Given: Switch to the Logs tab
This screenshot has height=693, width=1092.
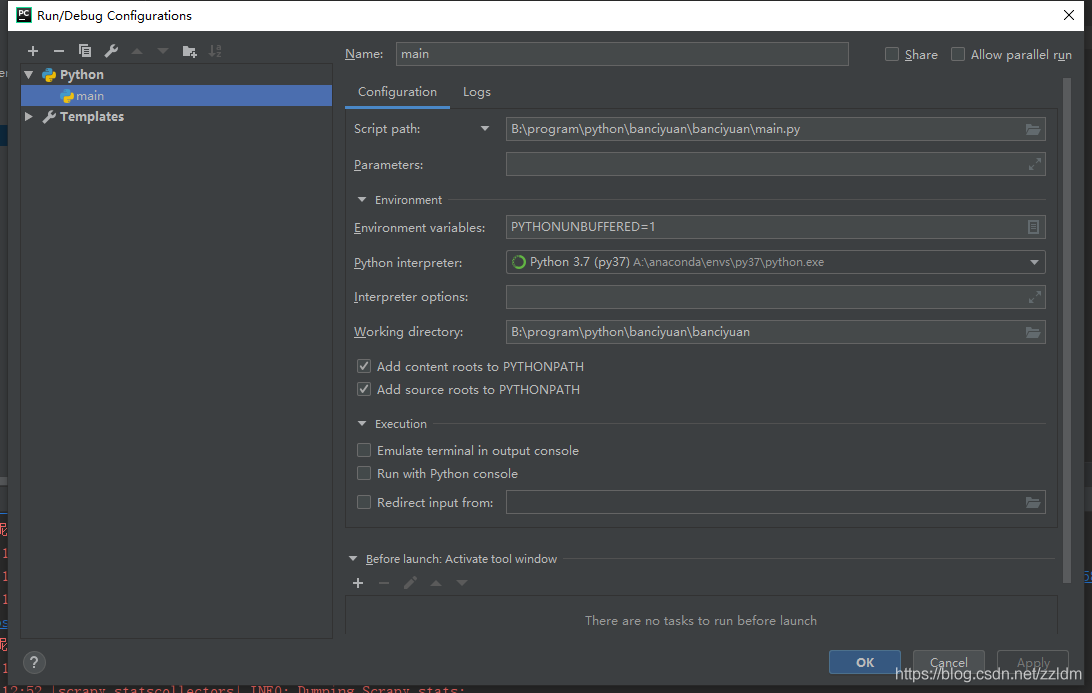Looking at the screenshot, I should pos(477,92).
